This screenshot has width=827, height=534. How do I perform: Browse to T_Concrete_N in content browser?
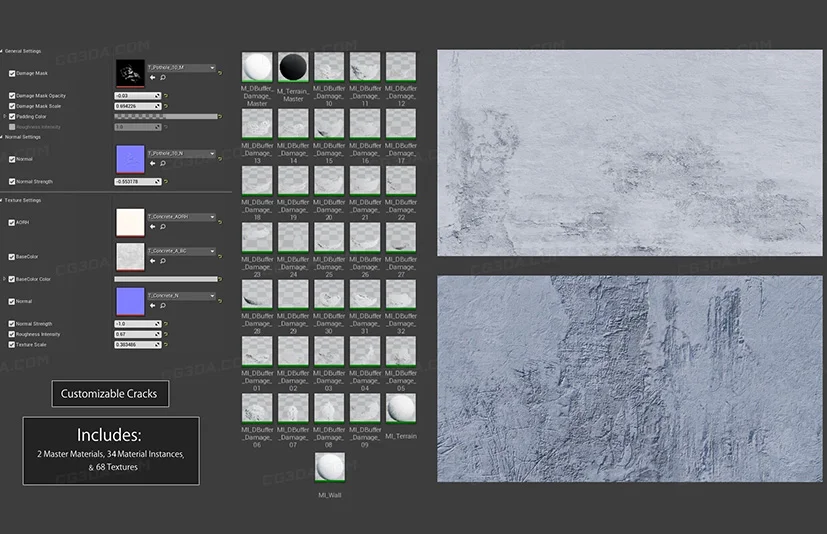pos(163,306)
